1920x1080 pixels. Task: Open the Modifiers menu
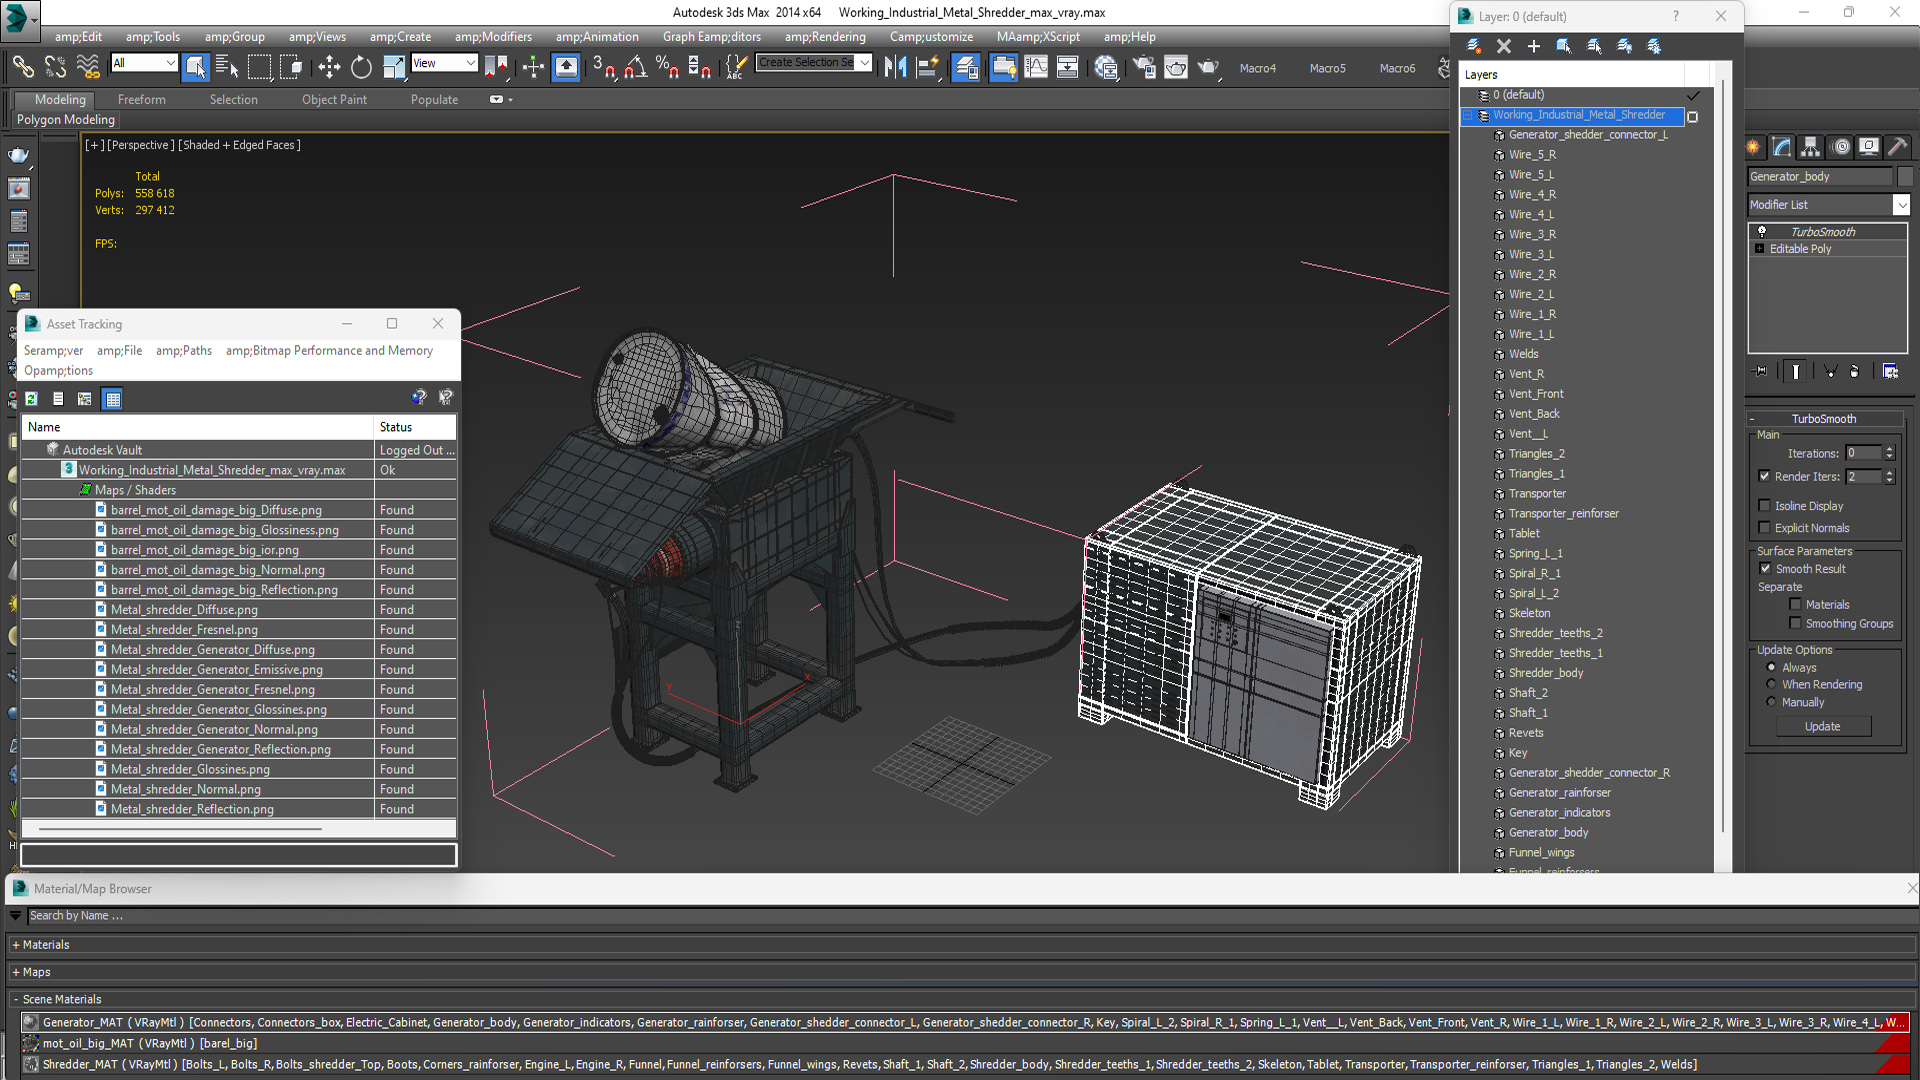493,37
